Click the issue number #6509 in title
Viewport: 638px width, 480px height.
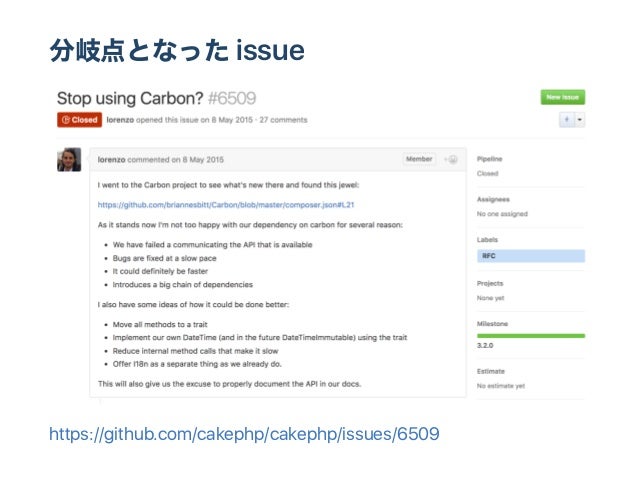(232, 98)
